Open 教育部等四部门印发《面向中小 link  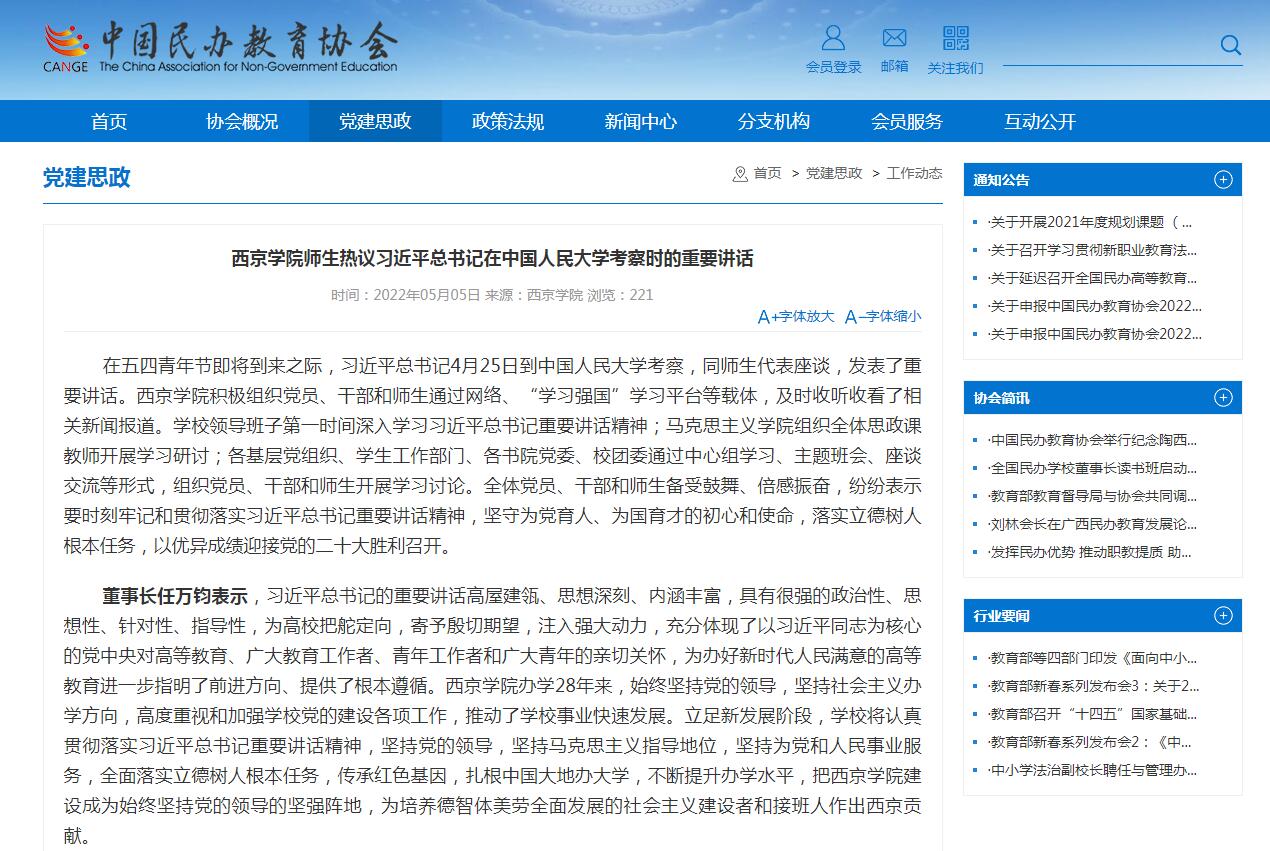(1093, 658)
